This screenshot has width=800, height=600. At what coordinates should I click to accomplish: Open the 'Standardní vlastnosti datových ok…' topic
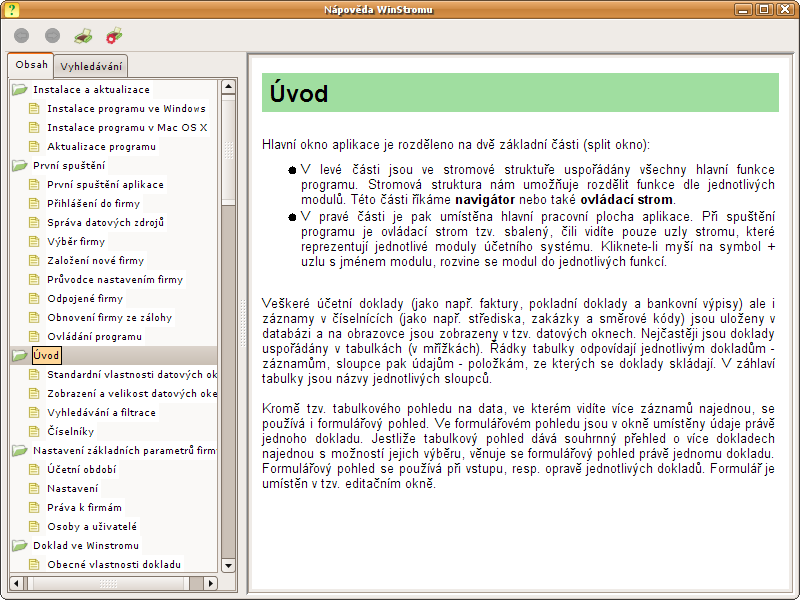pos(132,374)
